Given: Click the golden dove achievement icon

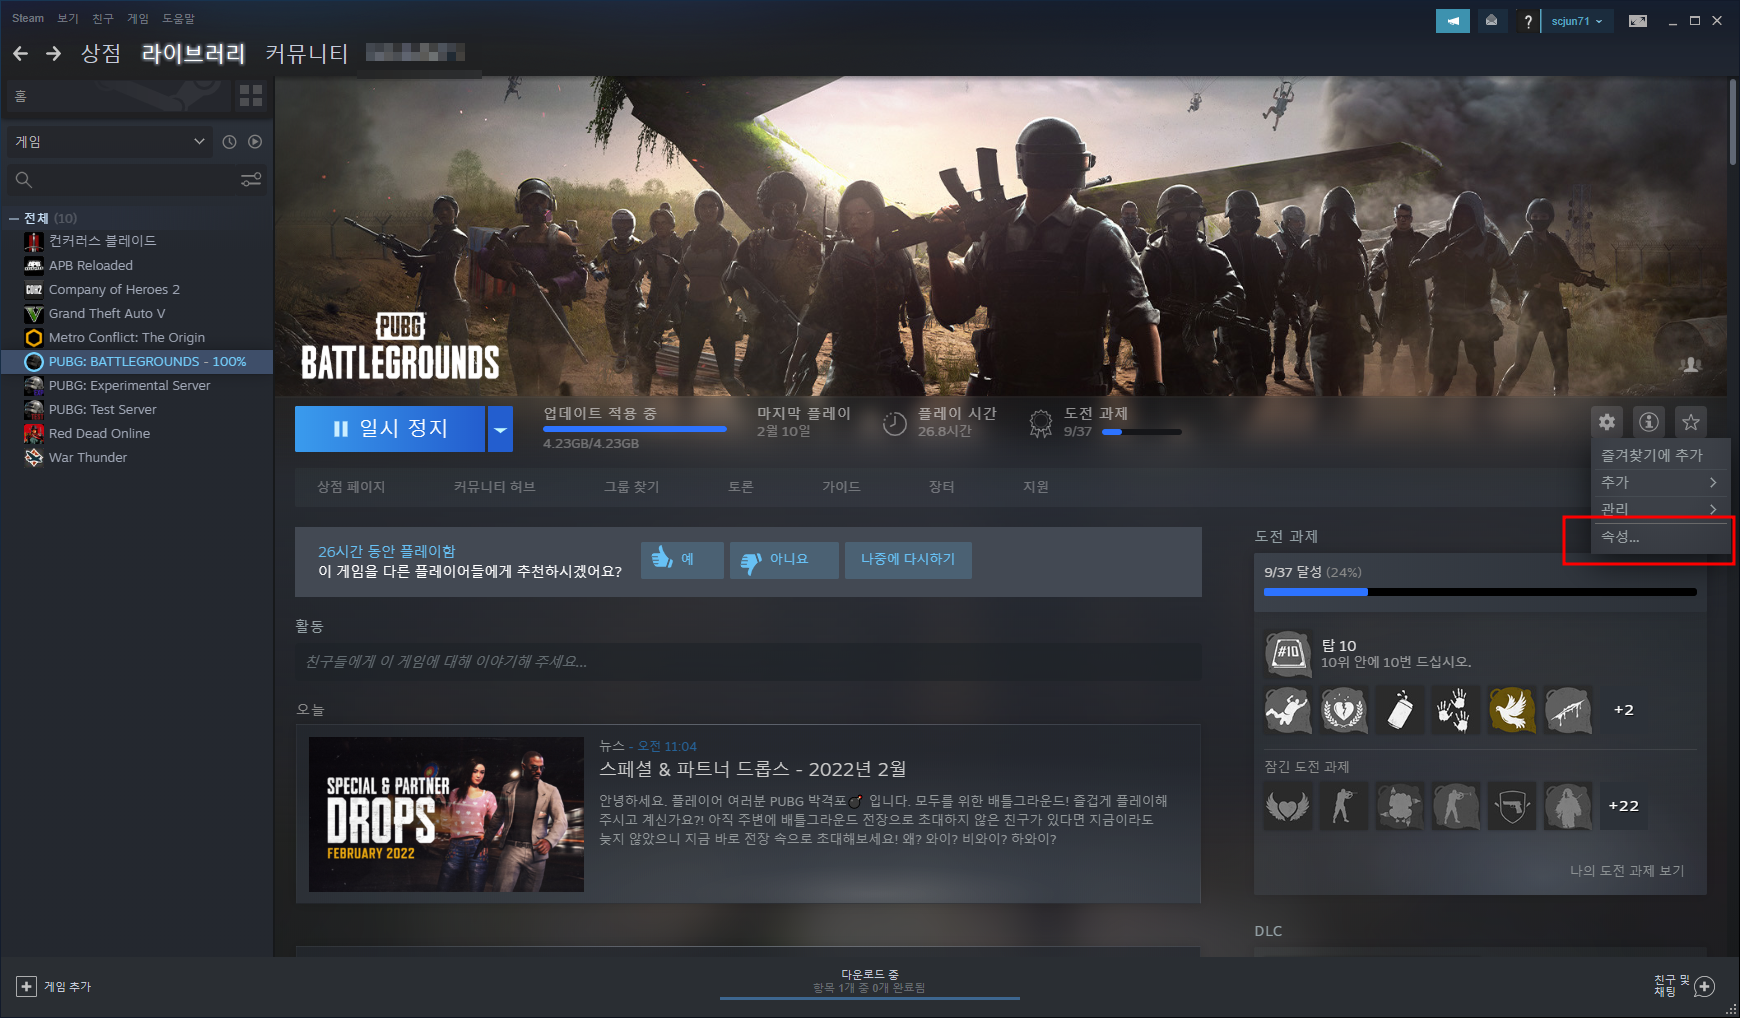Looking at the screenshot, I should coord(1511,710).
